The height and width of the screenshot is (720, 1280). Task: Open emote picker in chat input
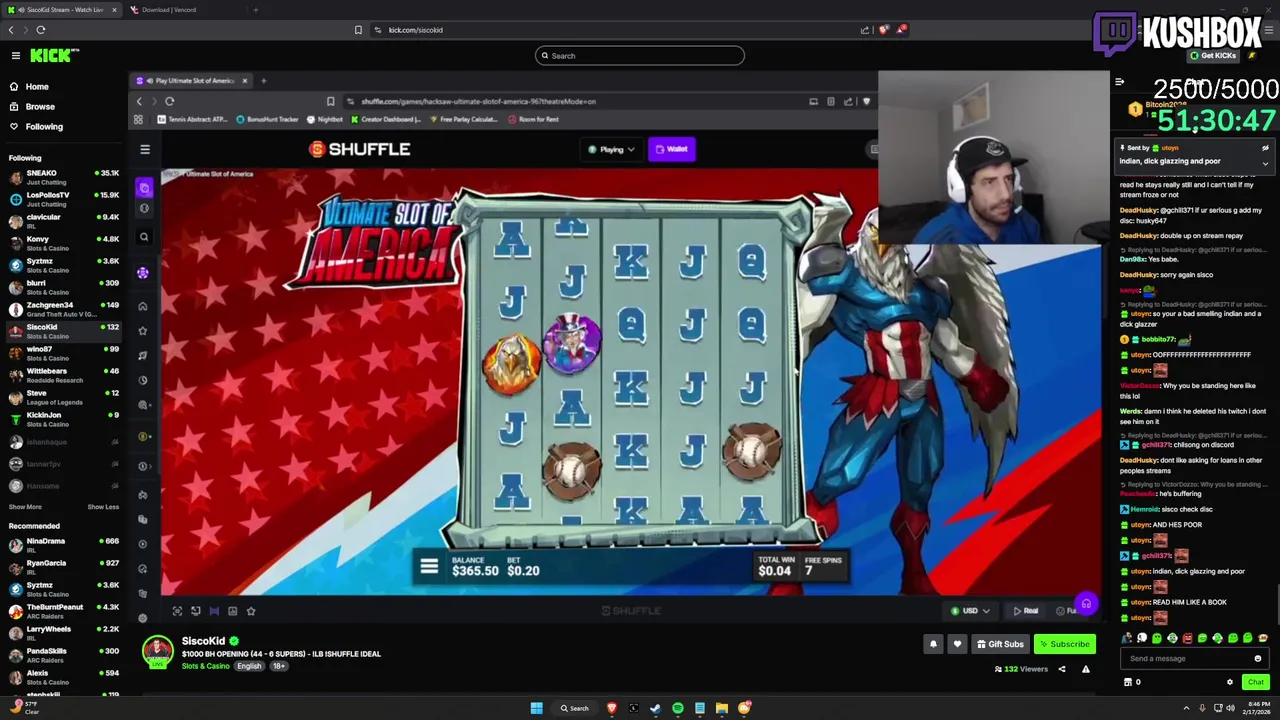click(x=1258, y=659)
